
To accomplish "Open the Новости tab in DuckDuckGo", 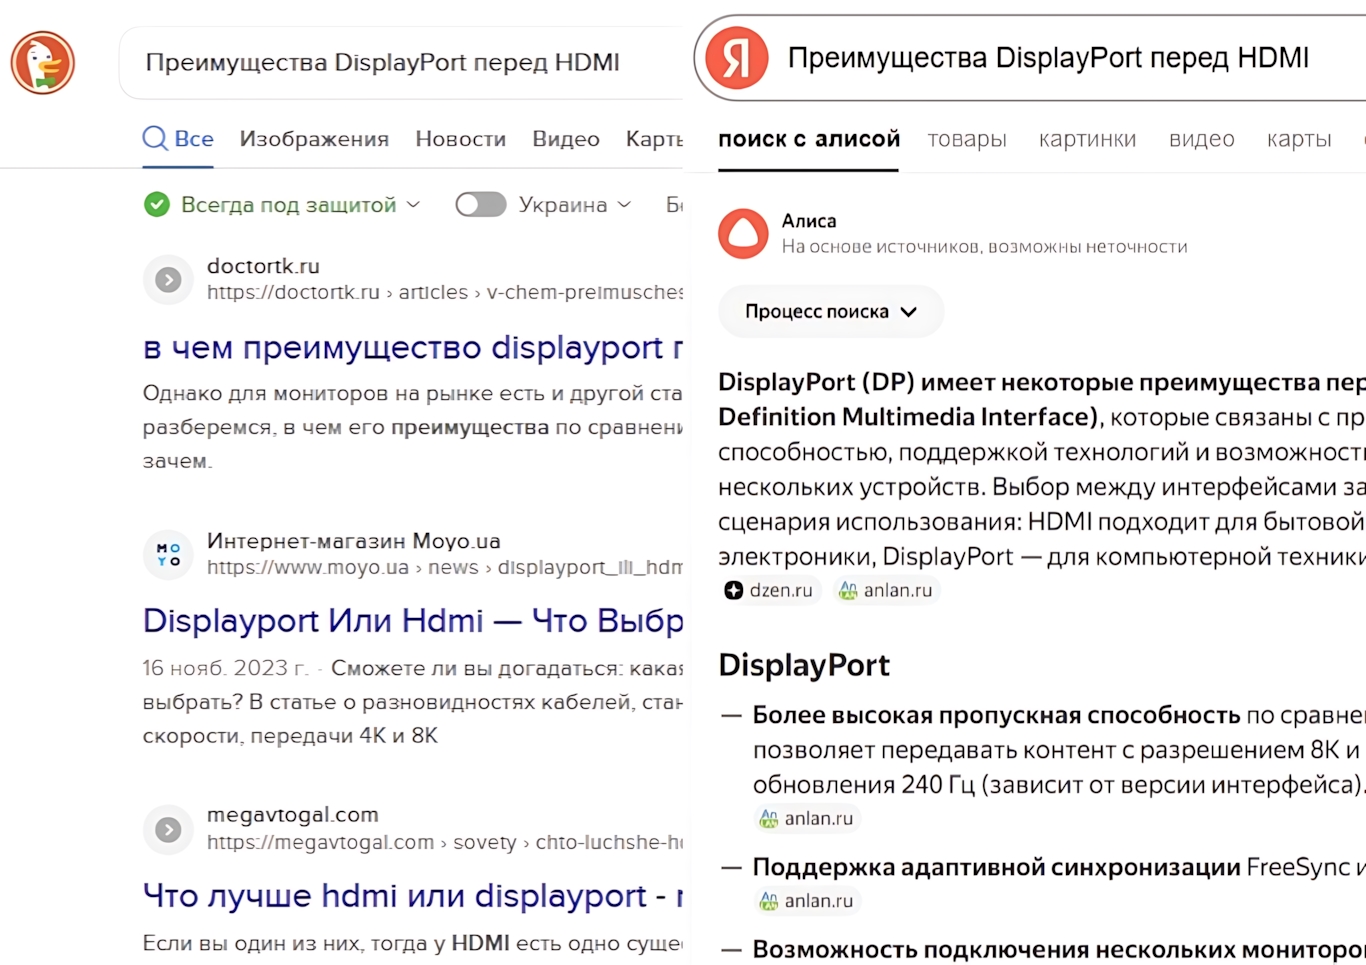I will (x=460, y=139).
